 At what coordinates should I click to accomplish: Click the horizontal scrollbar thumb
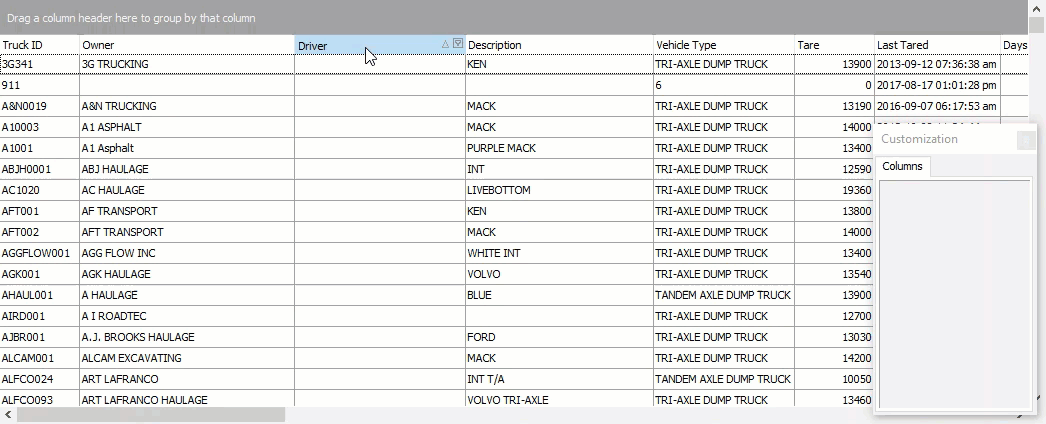click(150, 414)
